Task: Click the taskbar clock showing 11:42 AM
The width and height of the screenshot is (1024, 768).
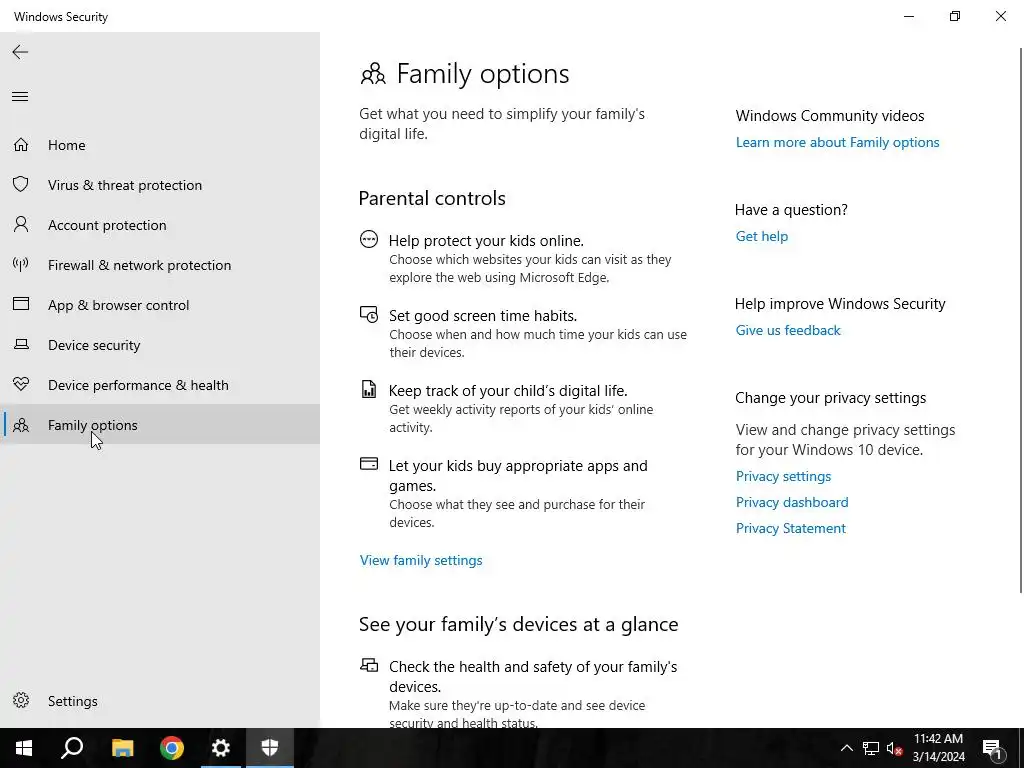Action: click(938, 748)
